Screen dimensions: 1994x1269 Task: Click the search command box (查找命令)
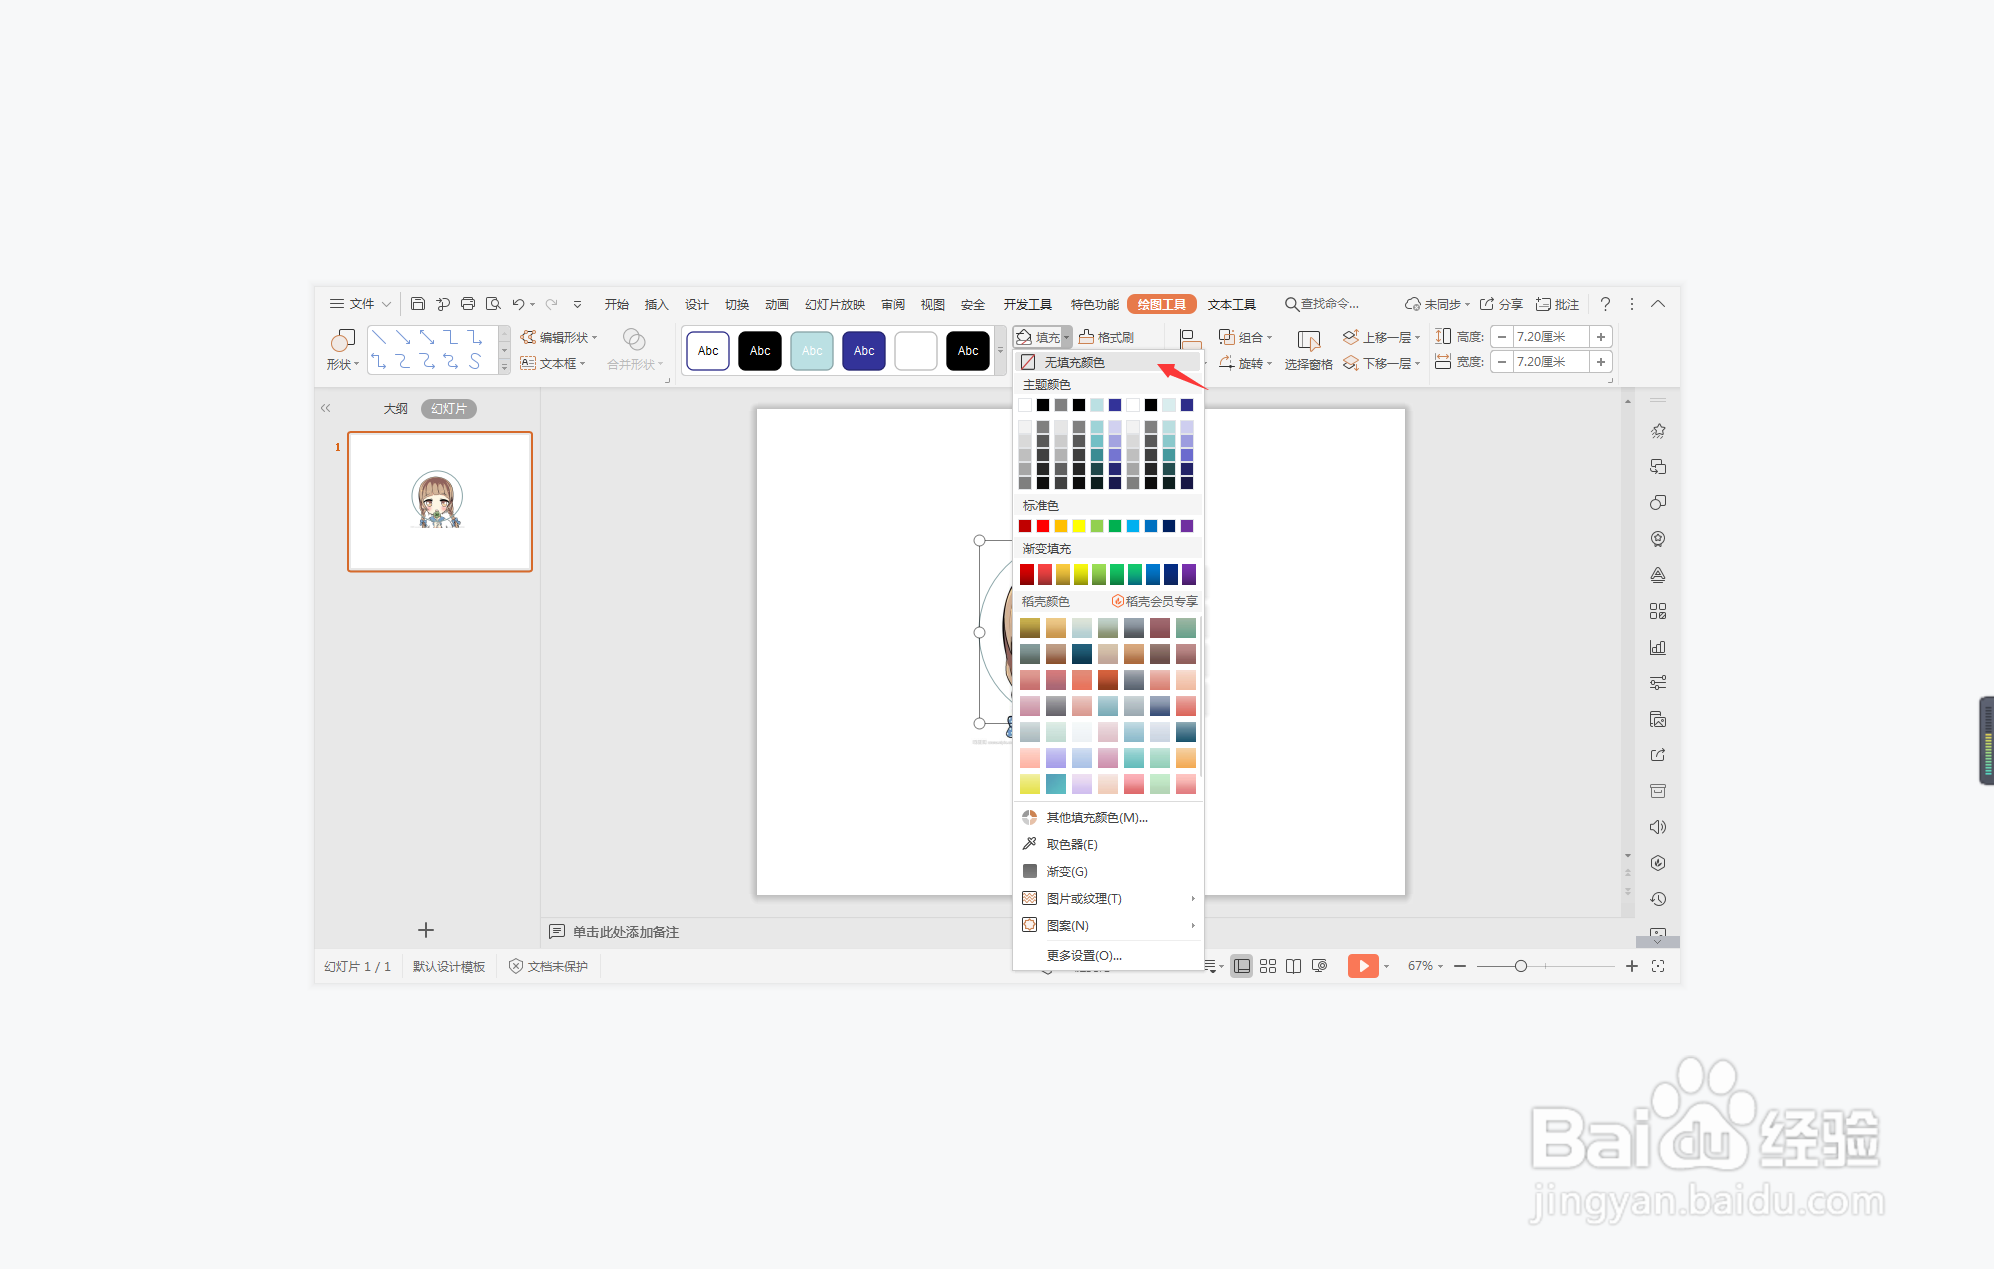tap(1322, 304)
